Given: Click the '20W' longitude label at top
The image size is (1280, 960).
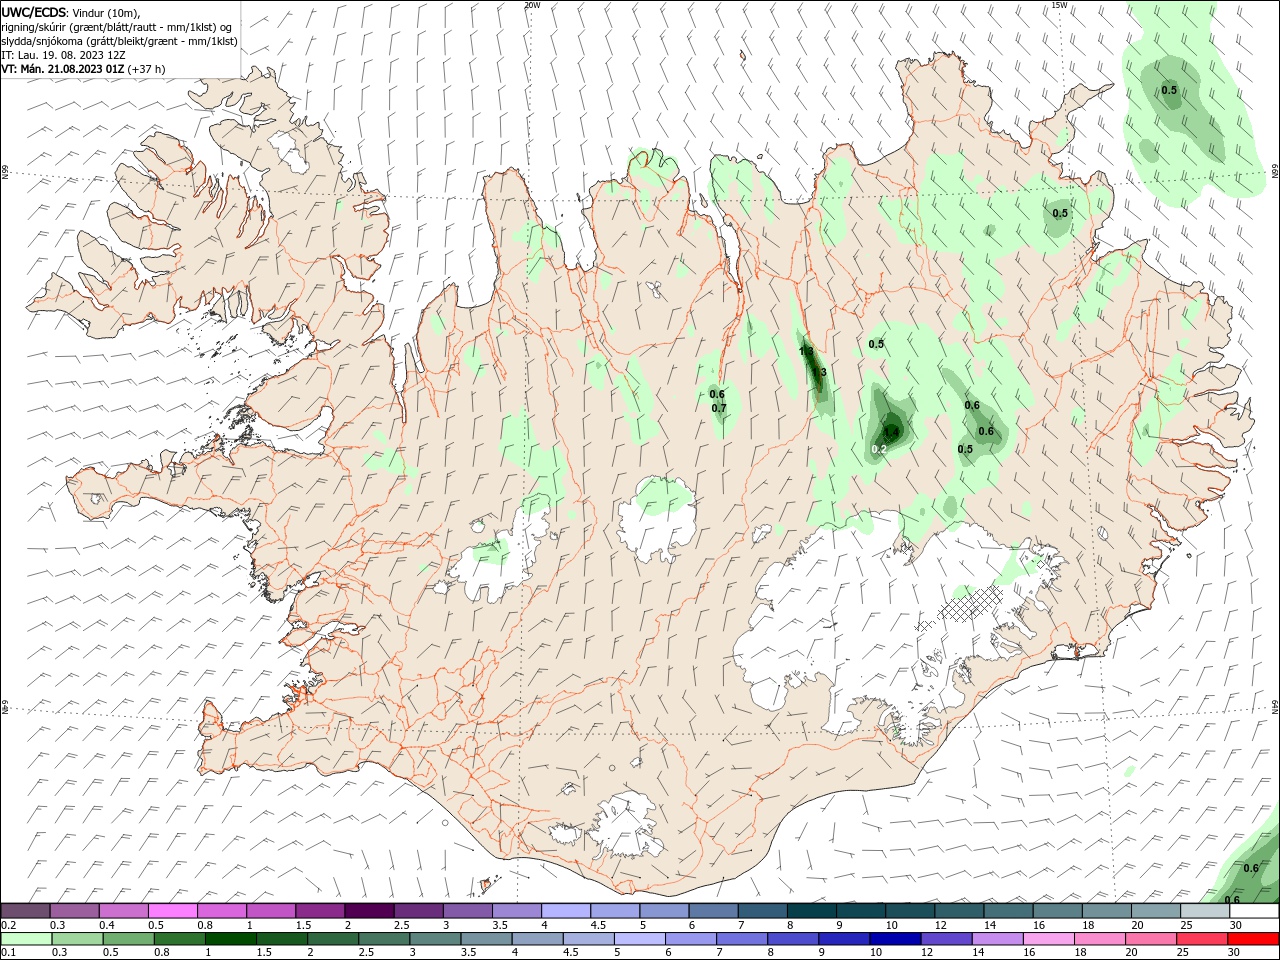Looking at the screenshot, I should (x=532, y=5).
